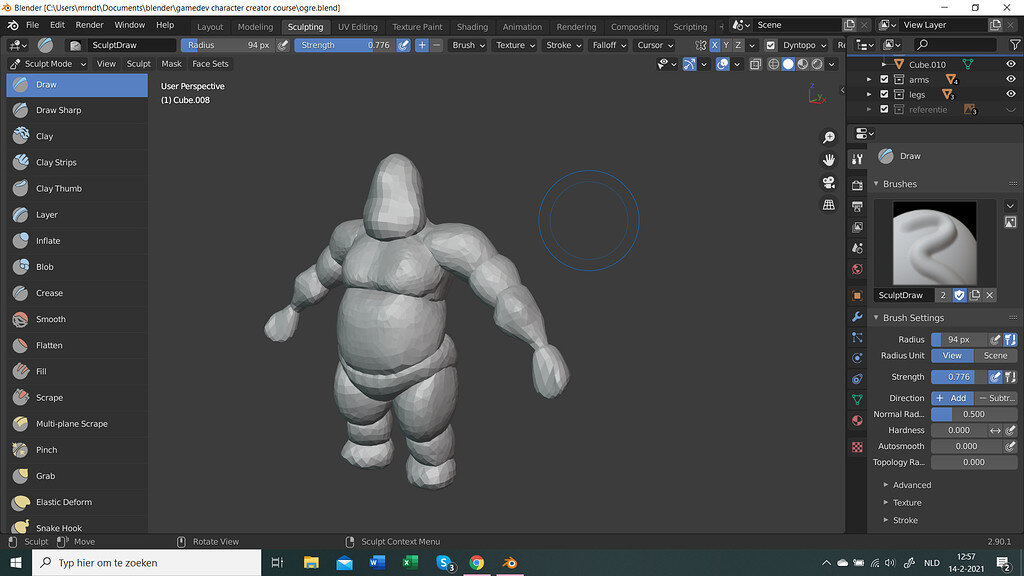Pick the Grab brush tool
Viewport: 1024px width, 576px height.
pos(45,476)
